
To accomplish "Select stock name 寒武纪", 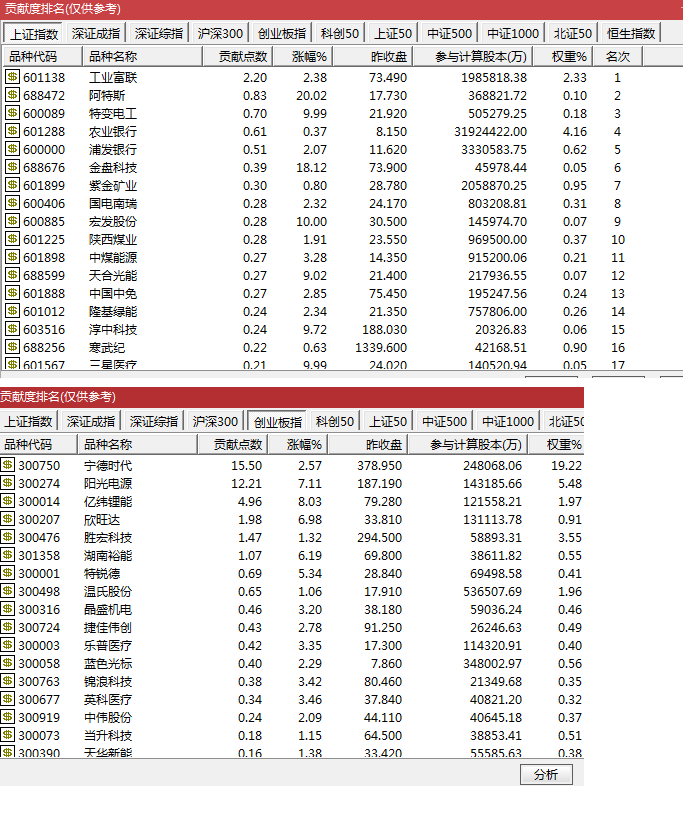I will (107, 348).
